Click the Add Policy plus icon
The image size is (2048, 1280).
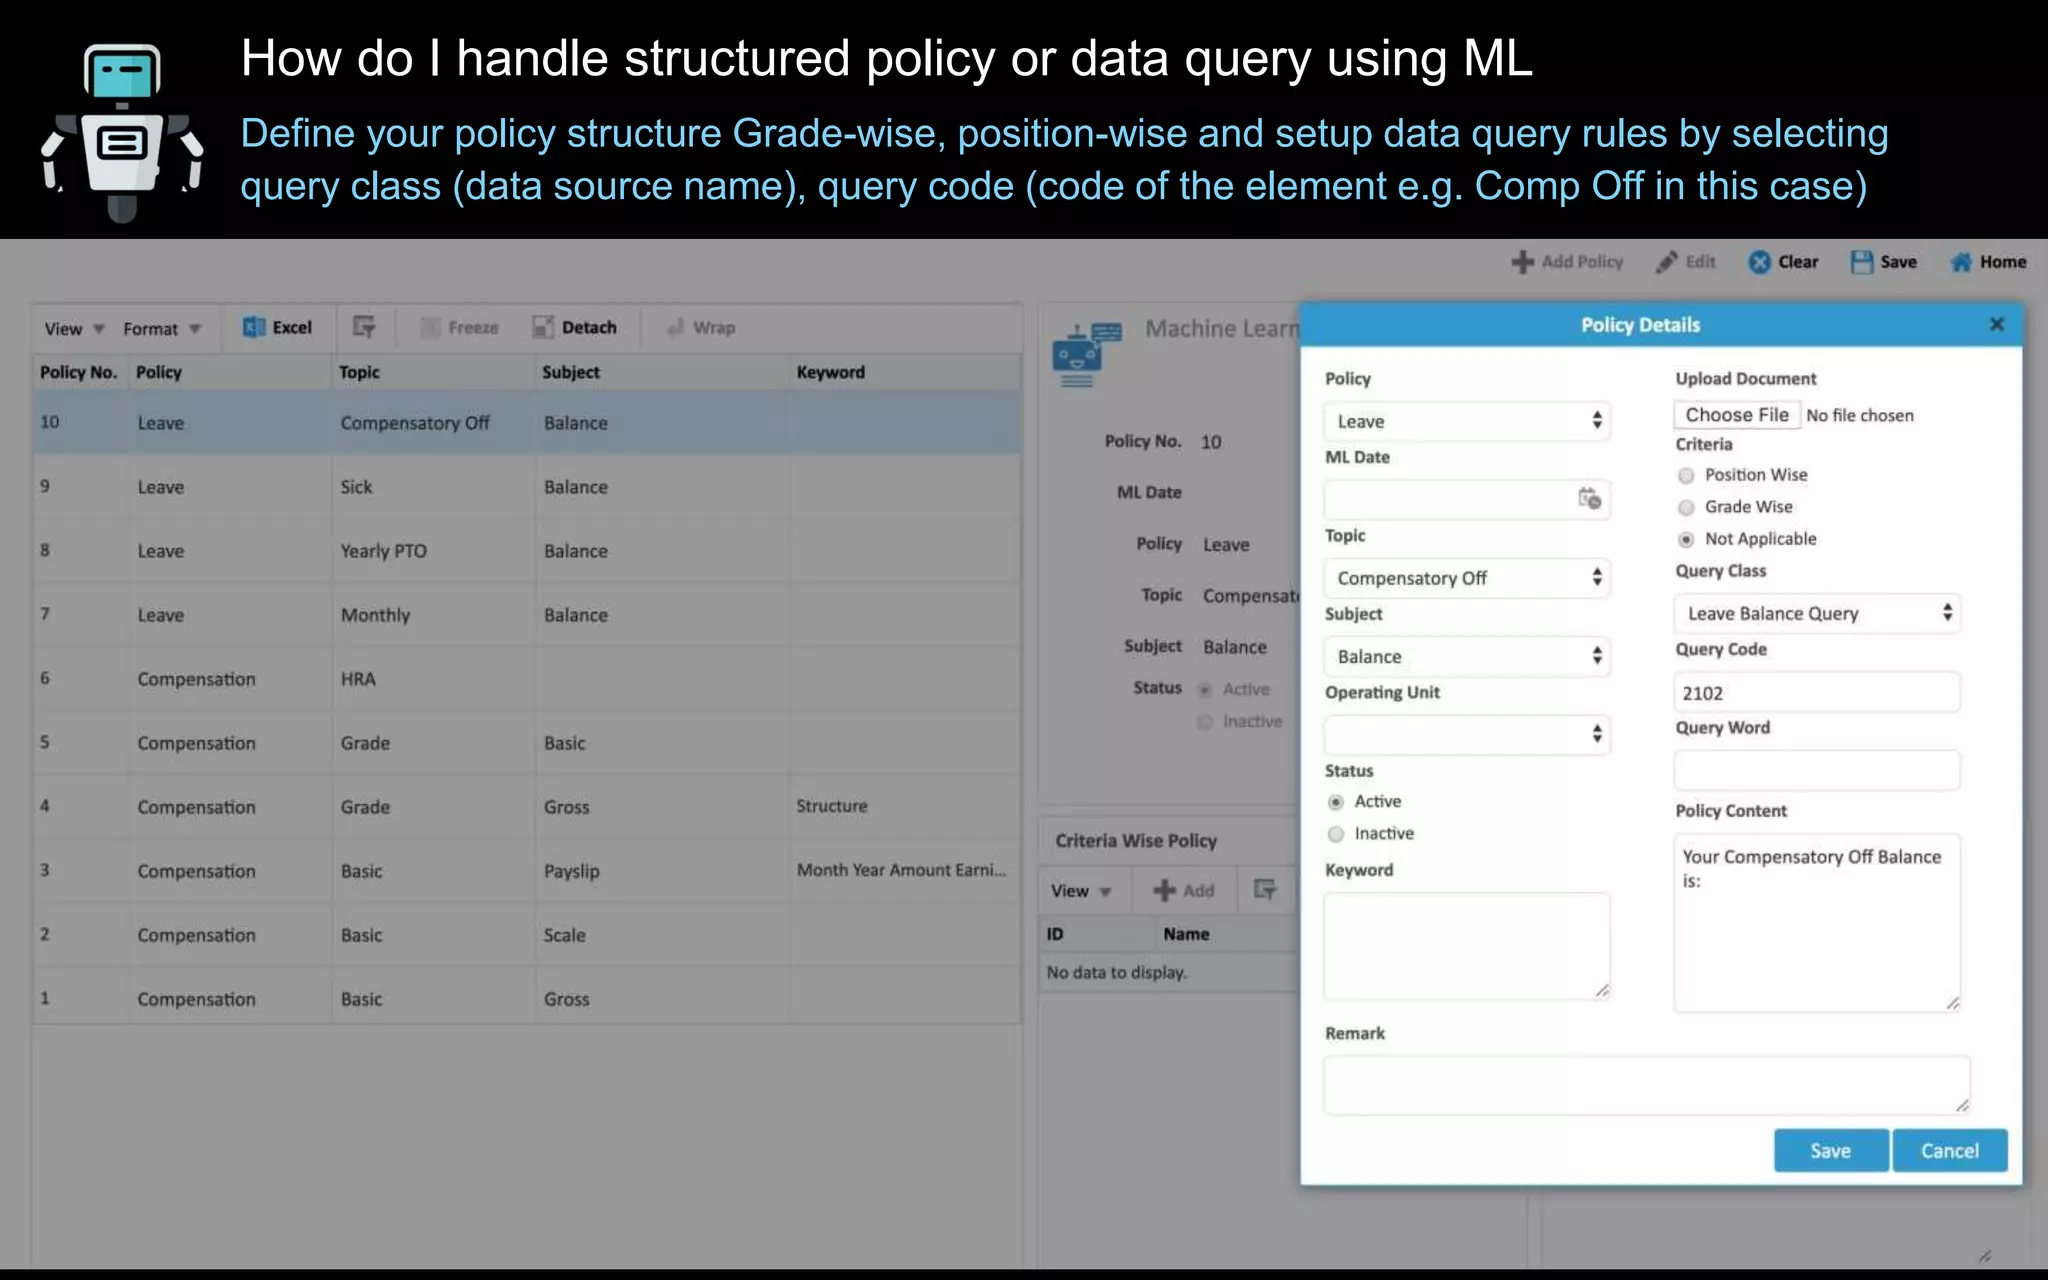(x=1522, y=262)
